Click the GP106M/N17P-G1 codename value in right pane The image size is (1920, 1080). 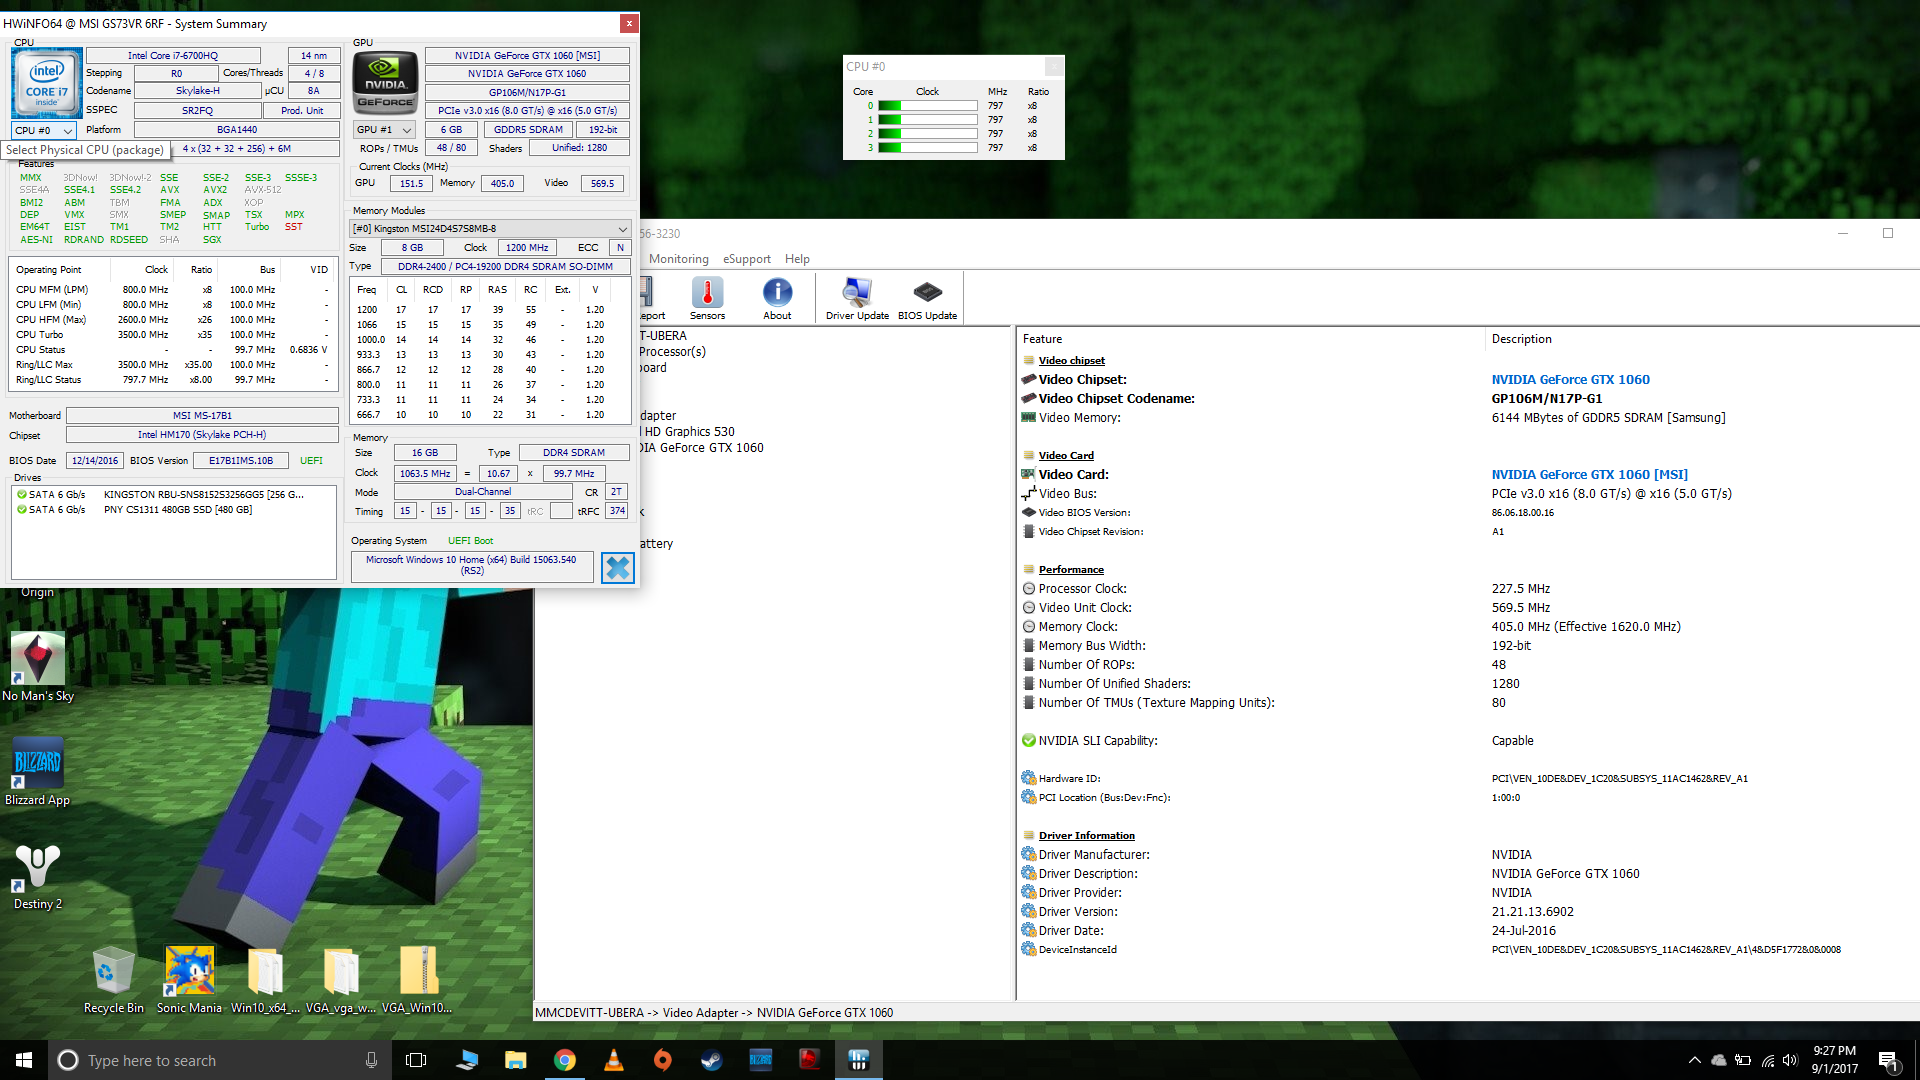coord(1546,398)
